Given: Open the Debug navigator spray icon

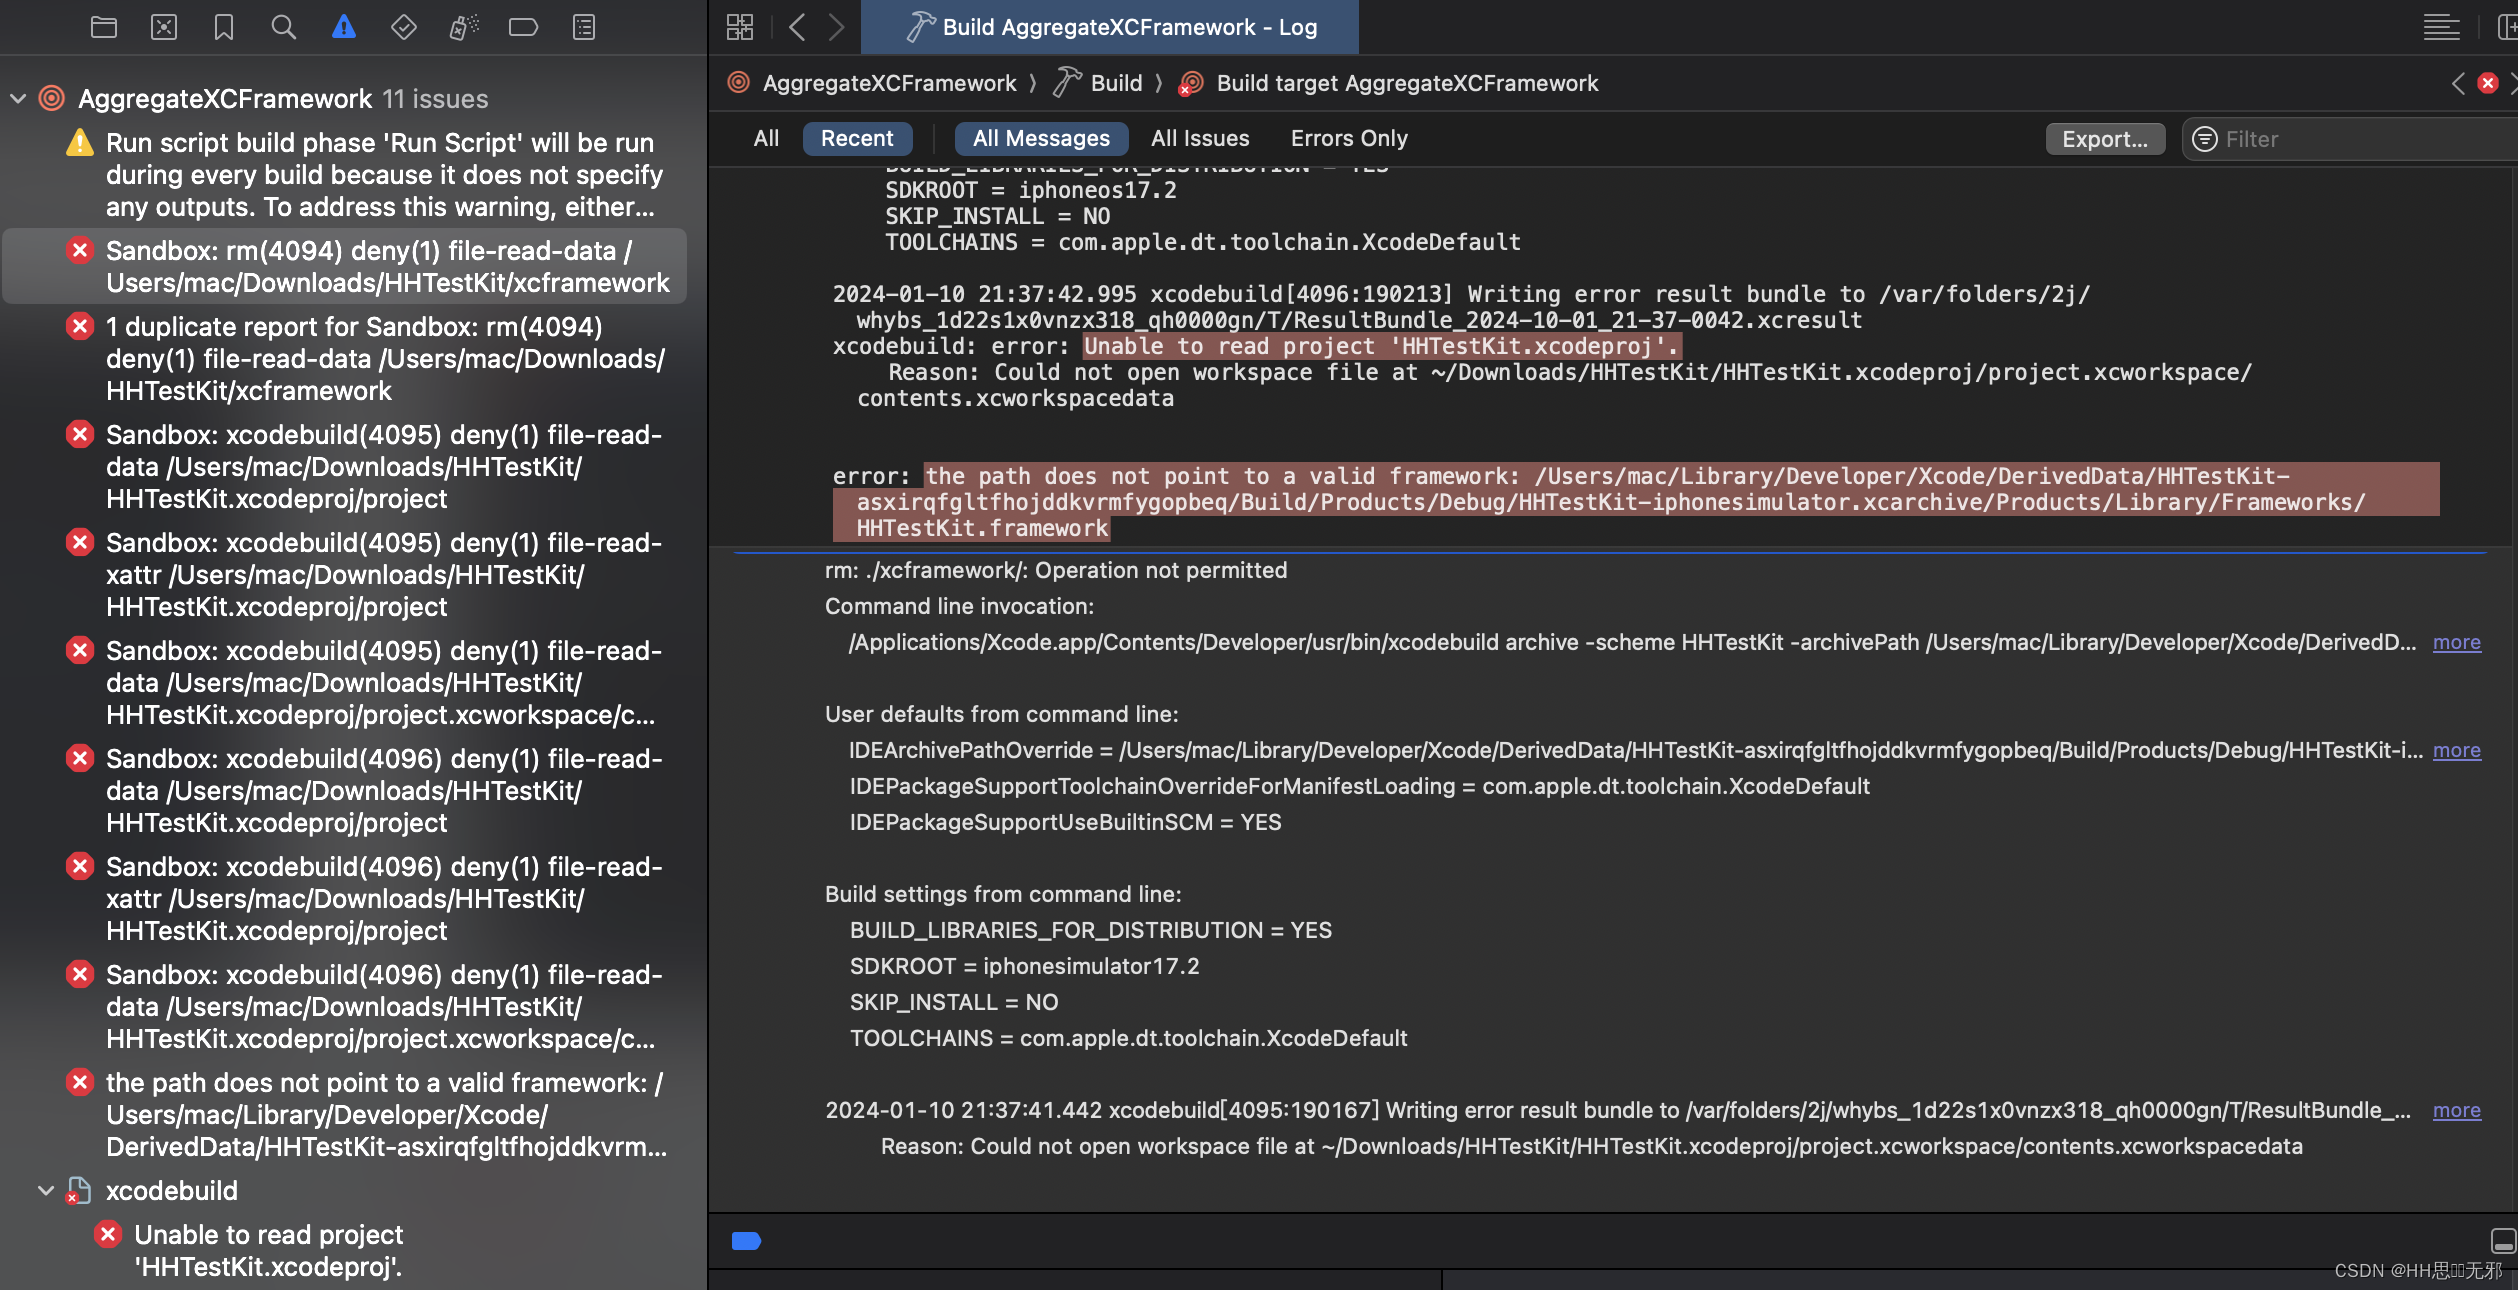Looking at the screenshot, I should click(464, 27).
